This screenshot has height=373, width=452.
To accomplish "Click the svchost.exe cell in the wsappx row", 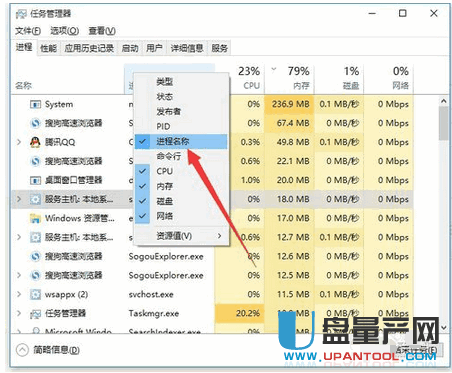I will coord(151,295).
